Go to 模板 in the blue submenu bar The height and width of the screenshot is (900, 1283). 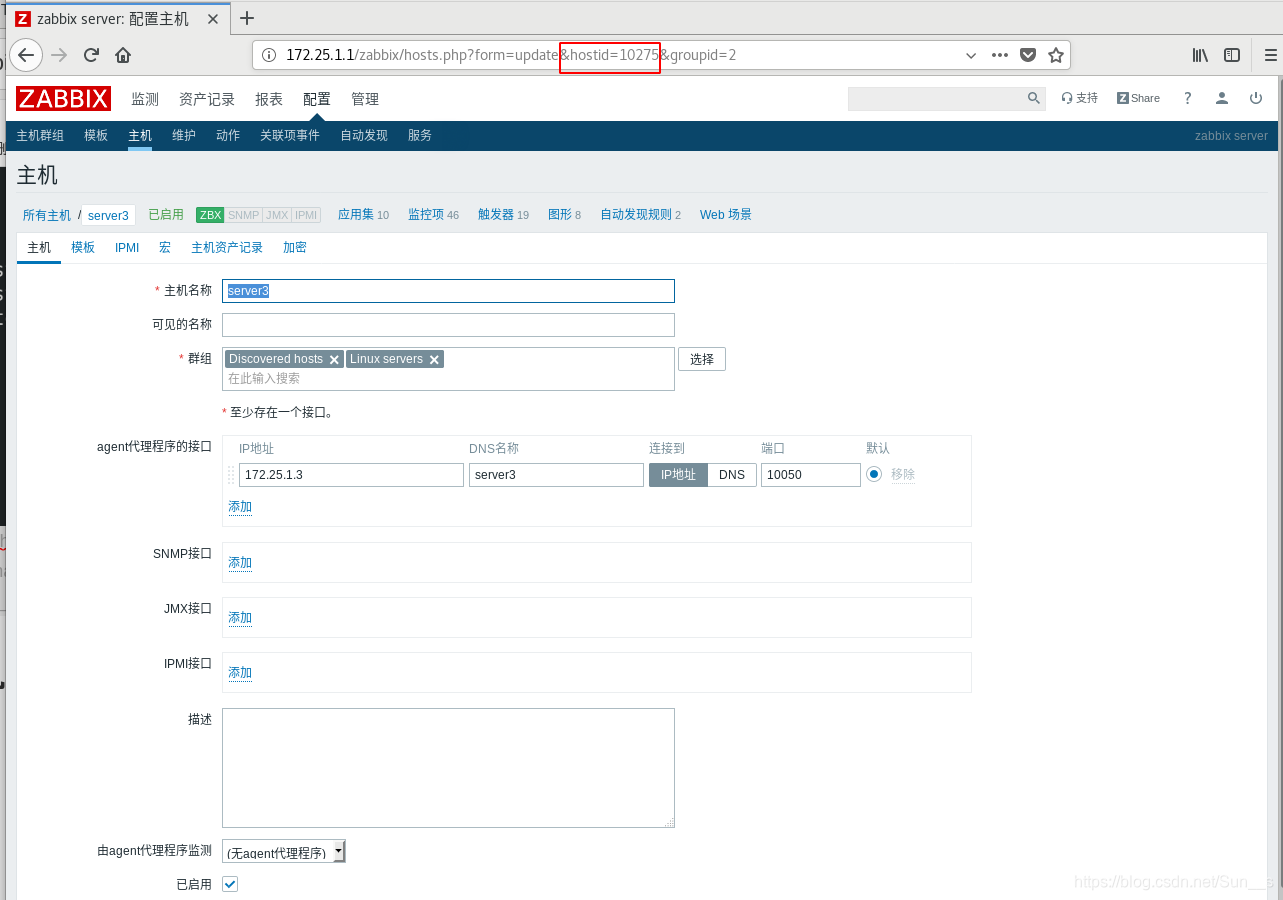coord(96,135)
